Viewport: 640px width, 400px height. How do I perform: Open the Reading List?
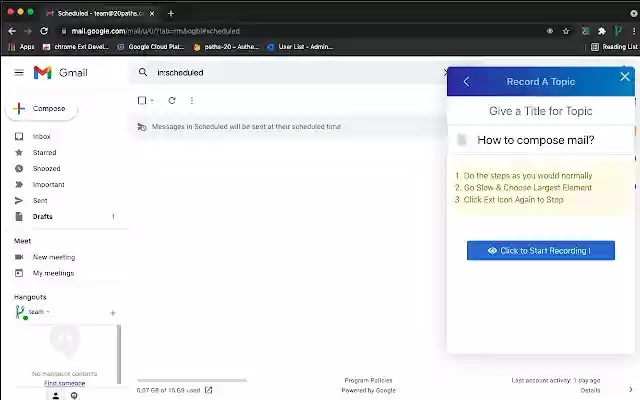tap(614, 47)
